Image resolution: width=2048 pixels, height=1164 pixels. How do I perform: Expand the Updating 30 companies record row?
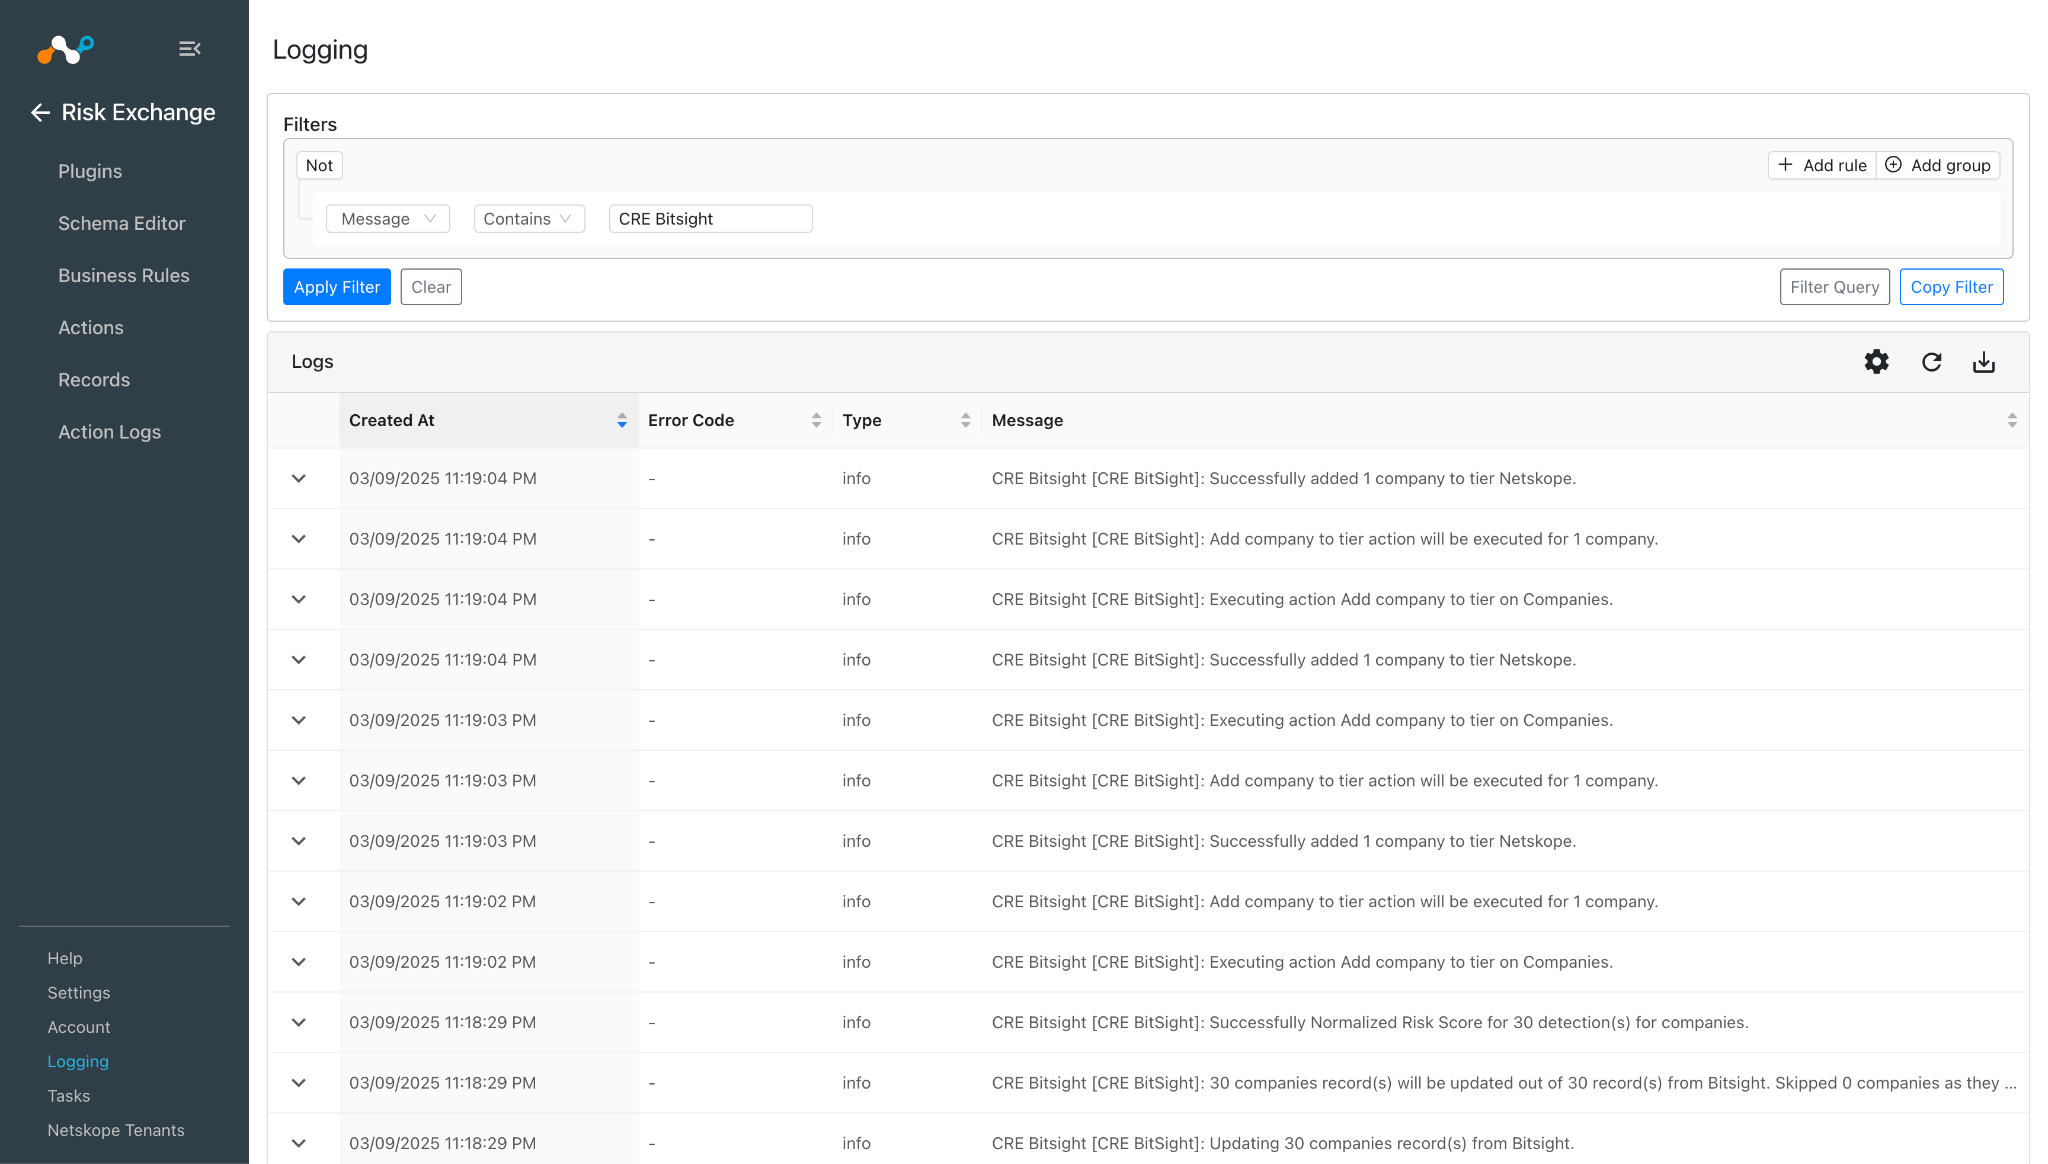click(298, 1144)
